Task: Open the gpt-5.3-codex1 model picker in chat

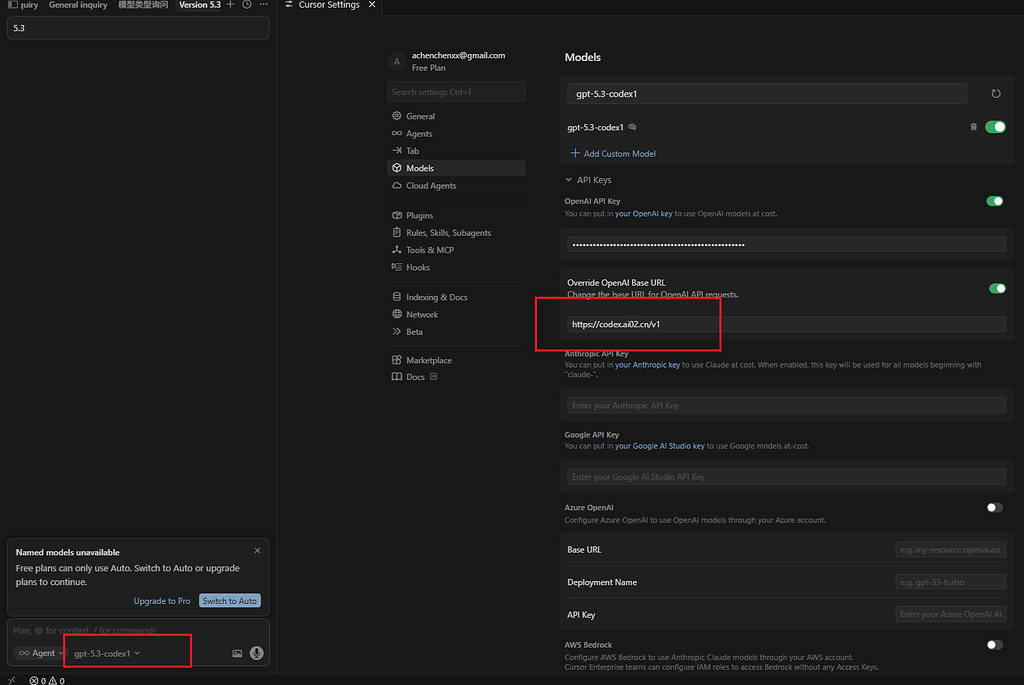Action: point(106,653)
